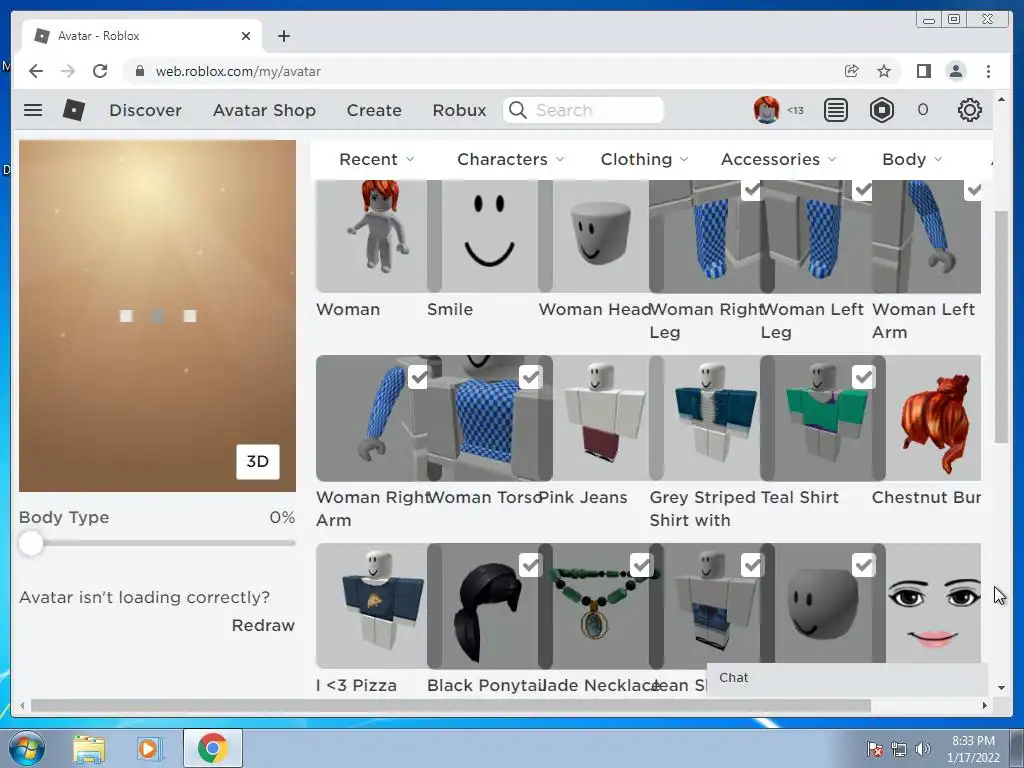The image size is (1024, 768).
Task: Uncheck the Woman Torso item
Action: click(x=530, y=377)
